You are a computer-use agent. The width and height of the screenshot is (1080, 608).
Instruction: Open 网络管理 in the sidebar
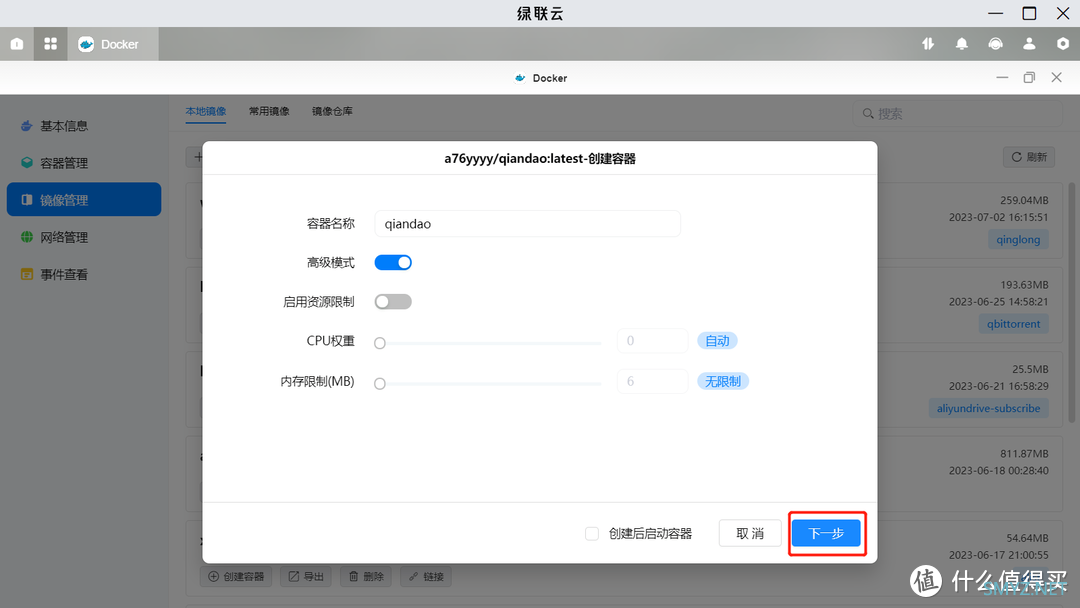(x=64, y=237)
